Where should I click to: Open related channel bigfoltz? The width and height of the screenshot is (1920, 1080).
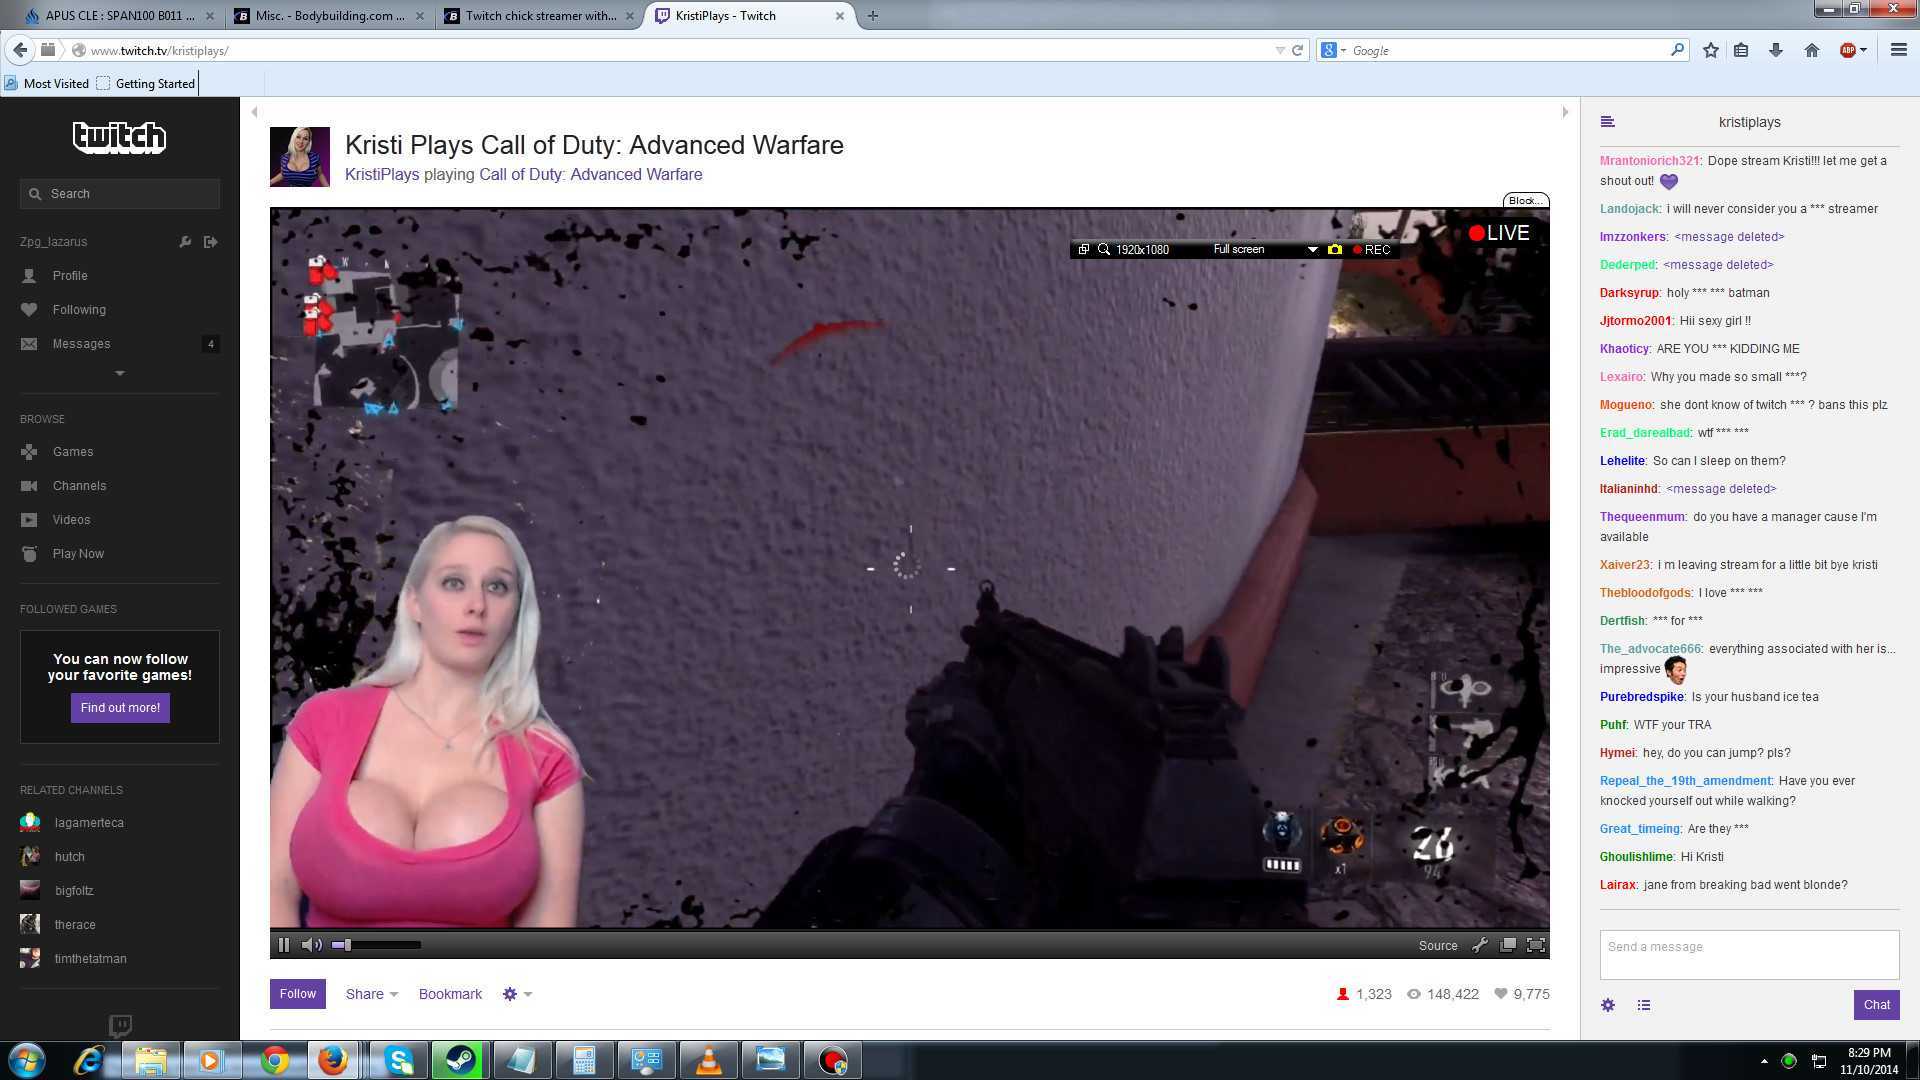coord(74,891)
